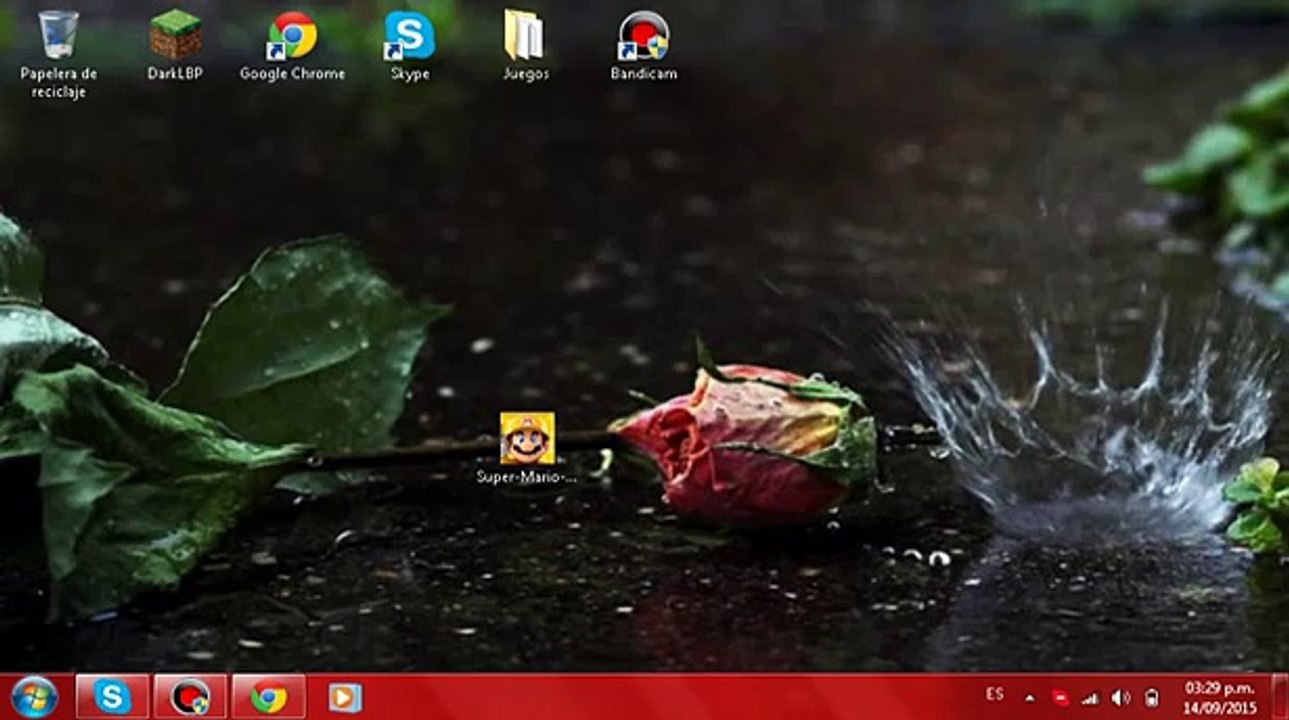Open the battery power tray icon

[1150, 697]
